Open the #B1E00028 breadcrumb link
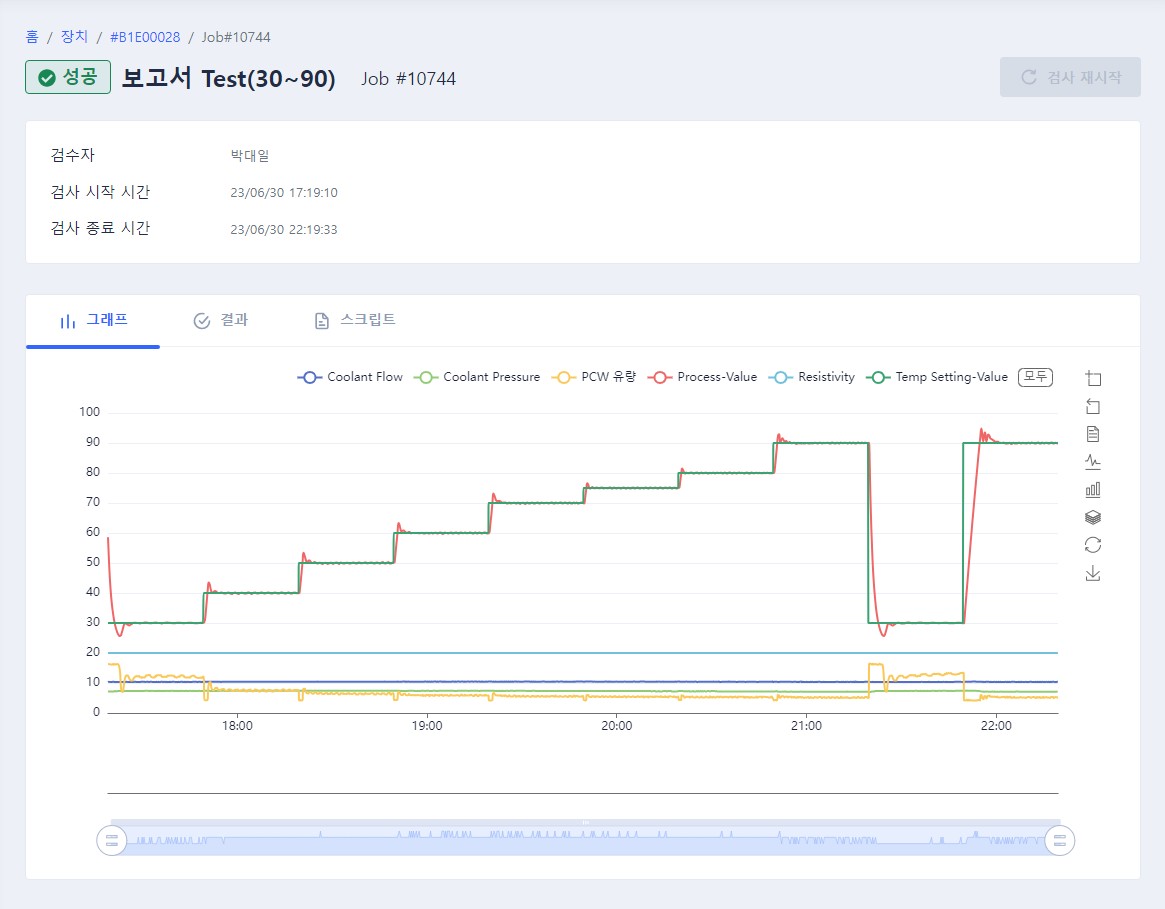Image resolution: width=1165 pixels, height=909 pixels. click(145, 37)
